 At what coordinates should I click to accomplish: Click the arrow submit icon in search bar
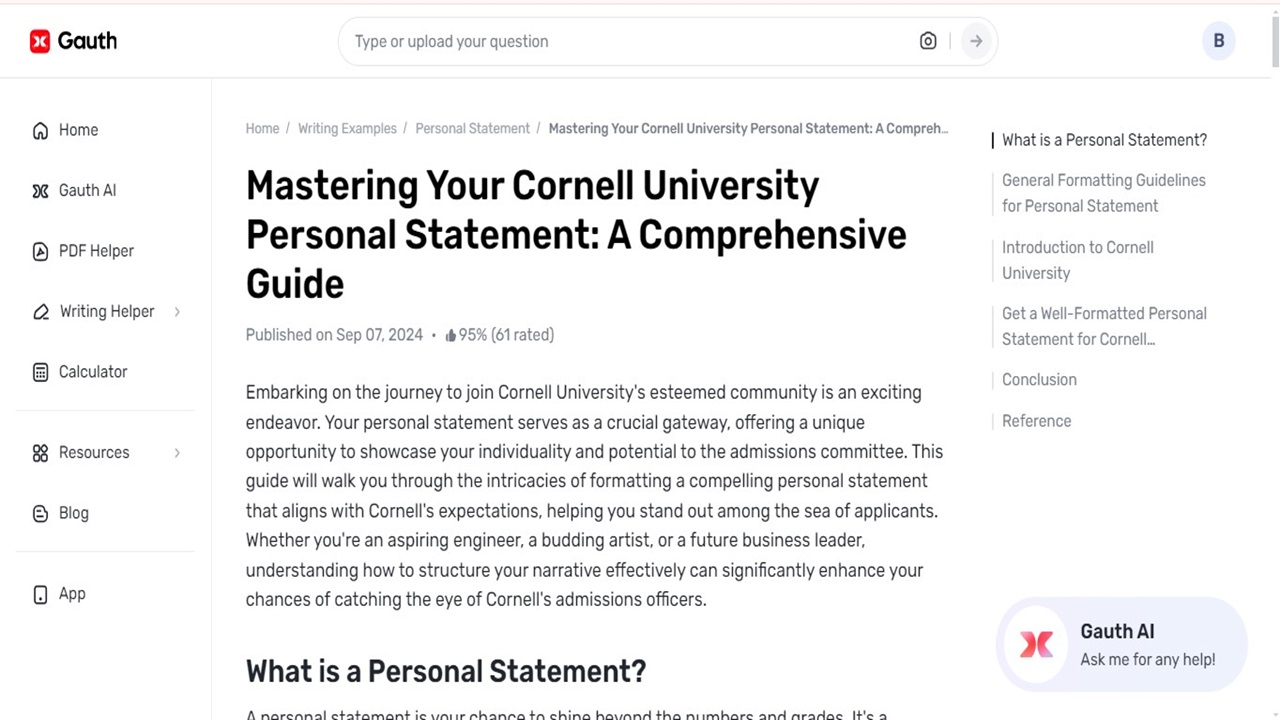pos(975,41)
